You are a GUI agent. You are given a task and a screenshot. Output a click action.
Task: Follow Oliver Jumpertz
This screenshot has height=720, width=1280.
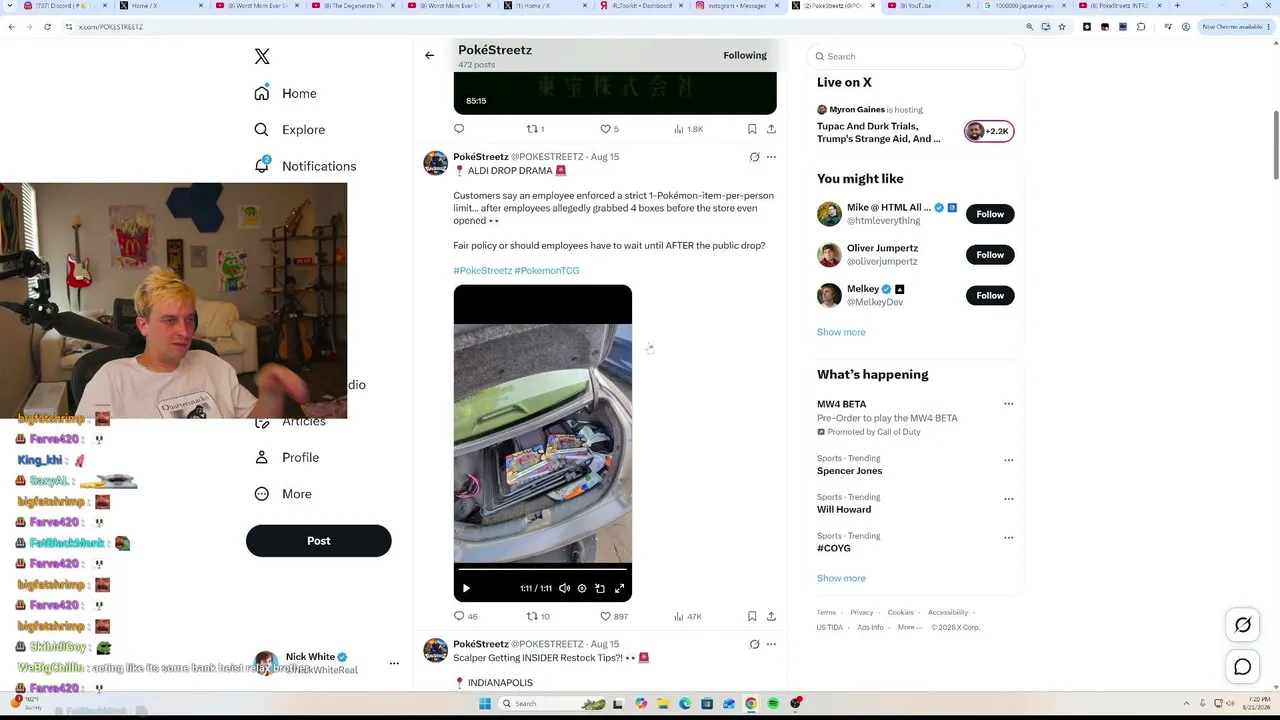tap(990, 255)
